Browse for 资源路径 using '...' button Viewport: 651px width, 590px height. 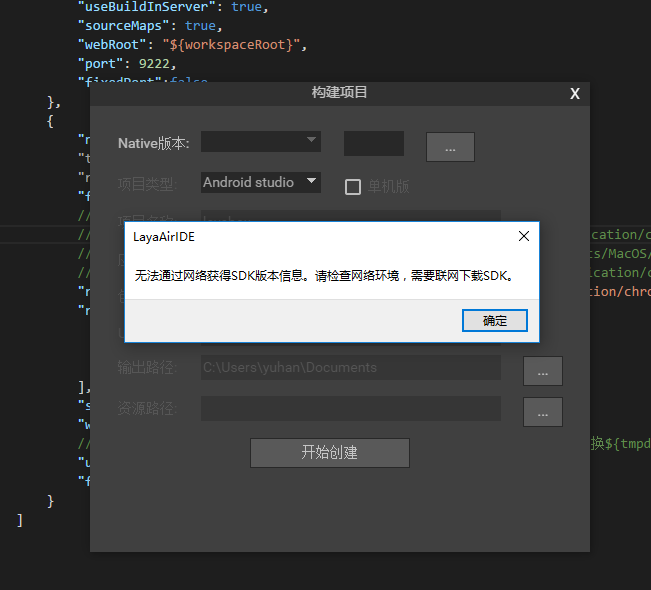click(x=542, y=412)
